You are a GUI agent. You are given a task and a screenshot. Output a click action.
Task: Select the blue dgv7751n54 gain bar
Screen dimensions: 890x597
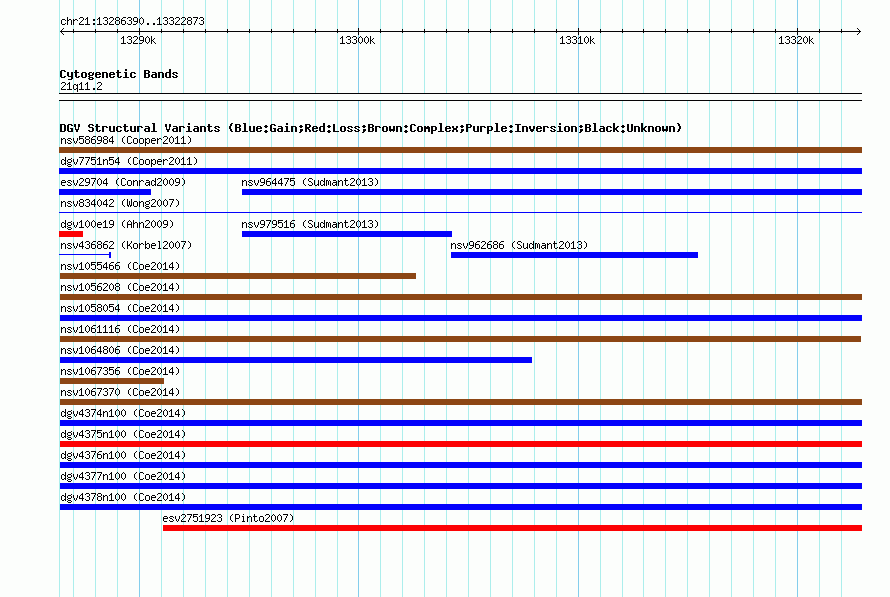point(460,171)
